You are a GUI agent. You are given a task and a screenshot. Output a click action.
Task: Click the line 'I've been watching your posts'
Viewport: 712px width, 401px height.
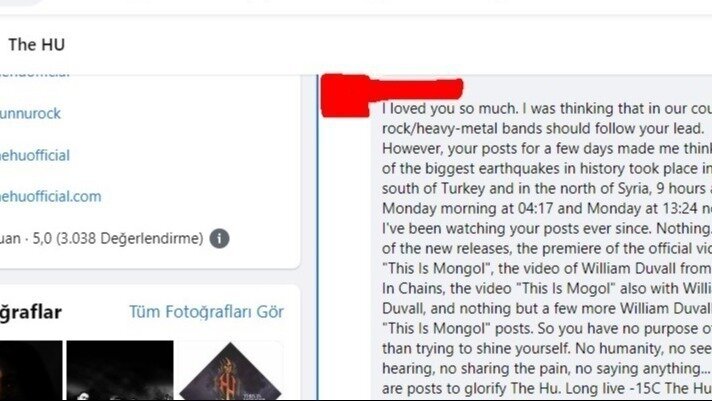[547, 228]
